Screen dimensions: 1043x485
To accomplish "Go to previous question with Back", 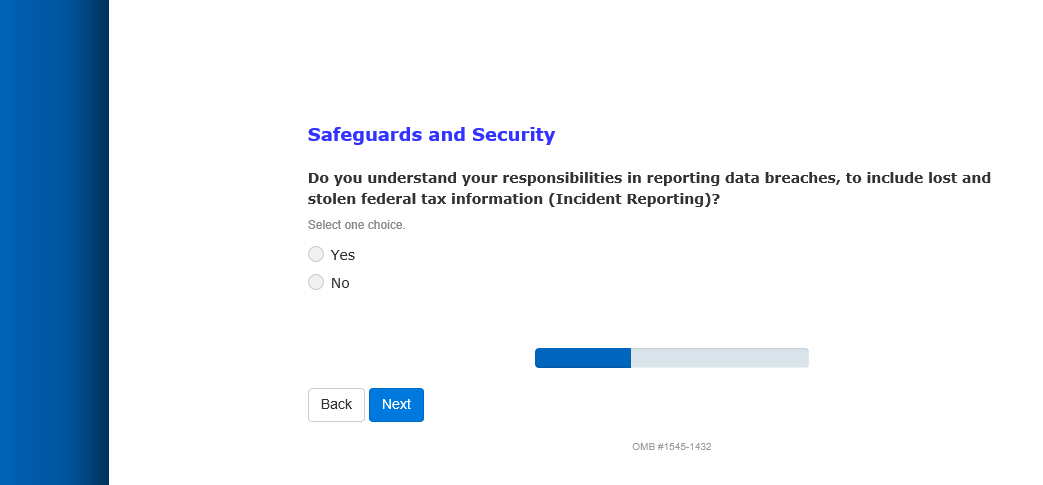I will pos(336,405).
